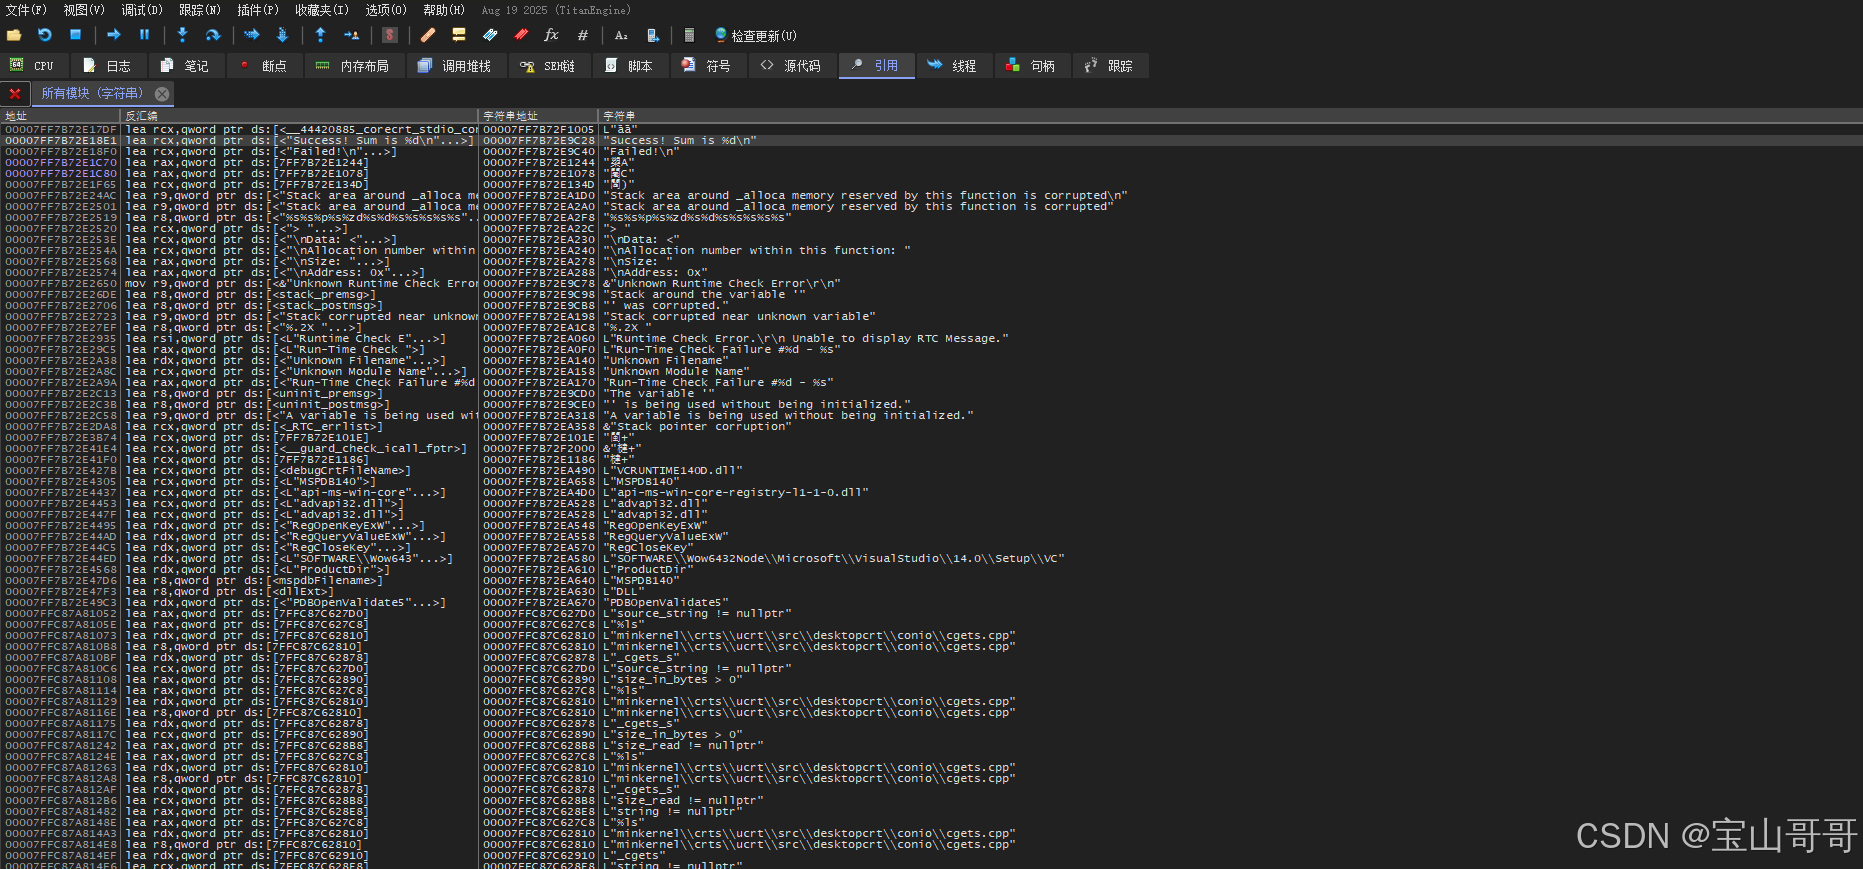The height and width of the screenshot is (869, 1863).
Task: Switch to the 日志 log tab
Action: pos(108,66)
